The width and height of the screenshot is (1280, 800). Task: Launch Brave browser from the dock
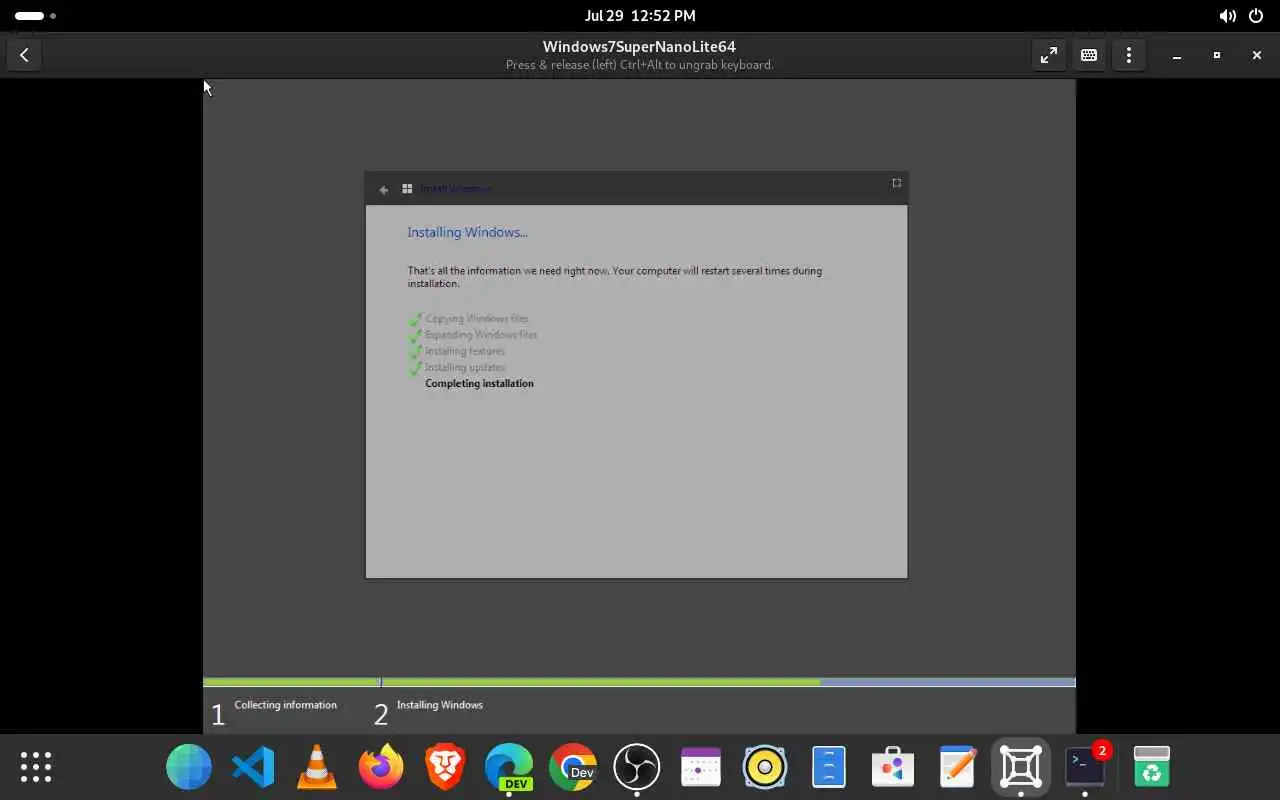(445, 767)
